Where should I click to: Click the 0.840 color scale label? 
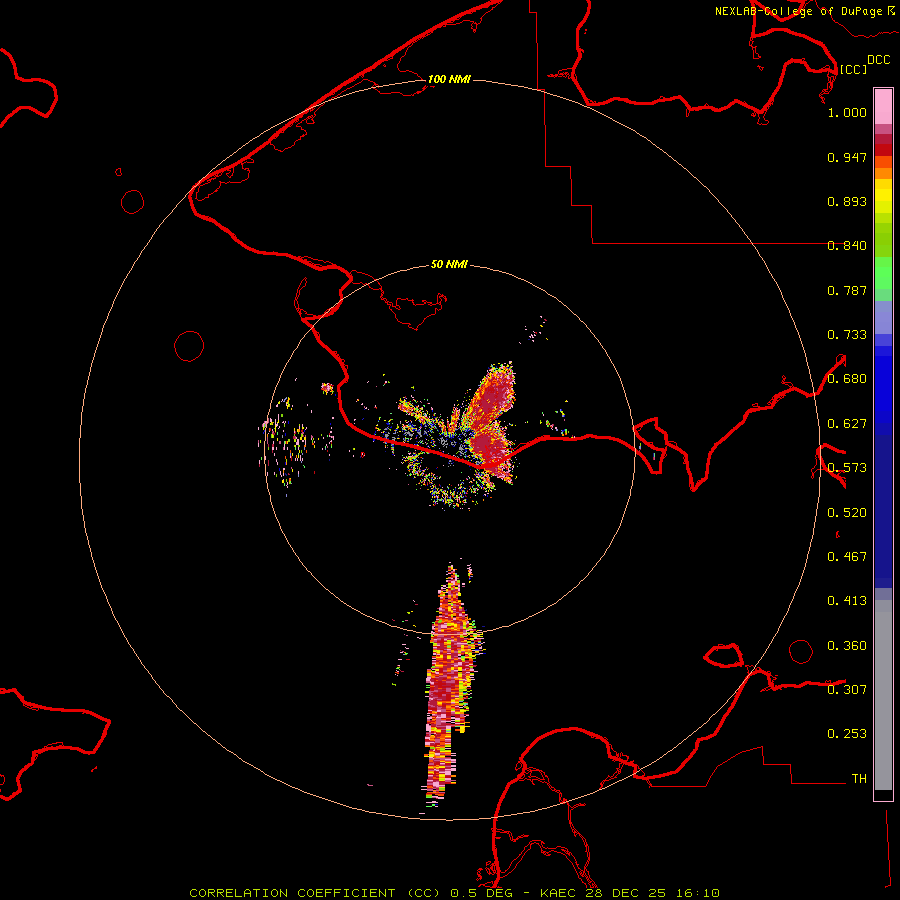click(x=847, y=246)
